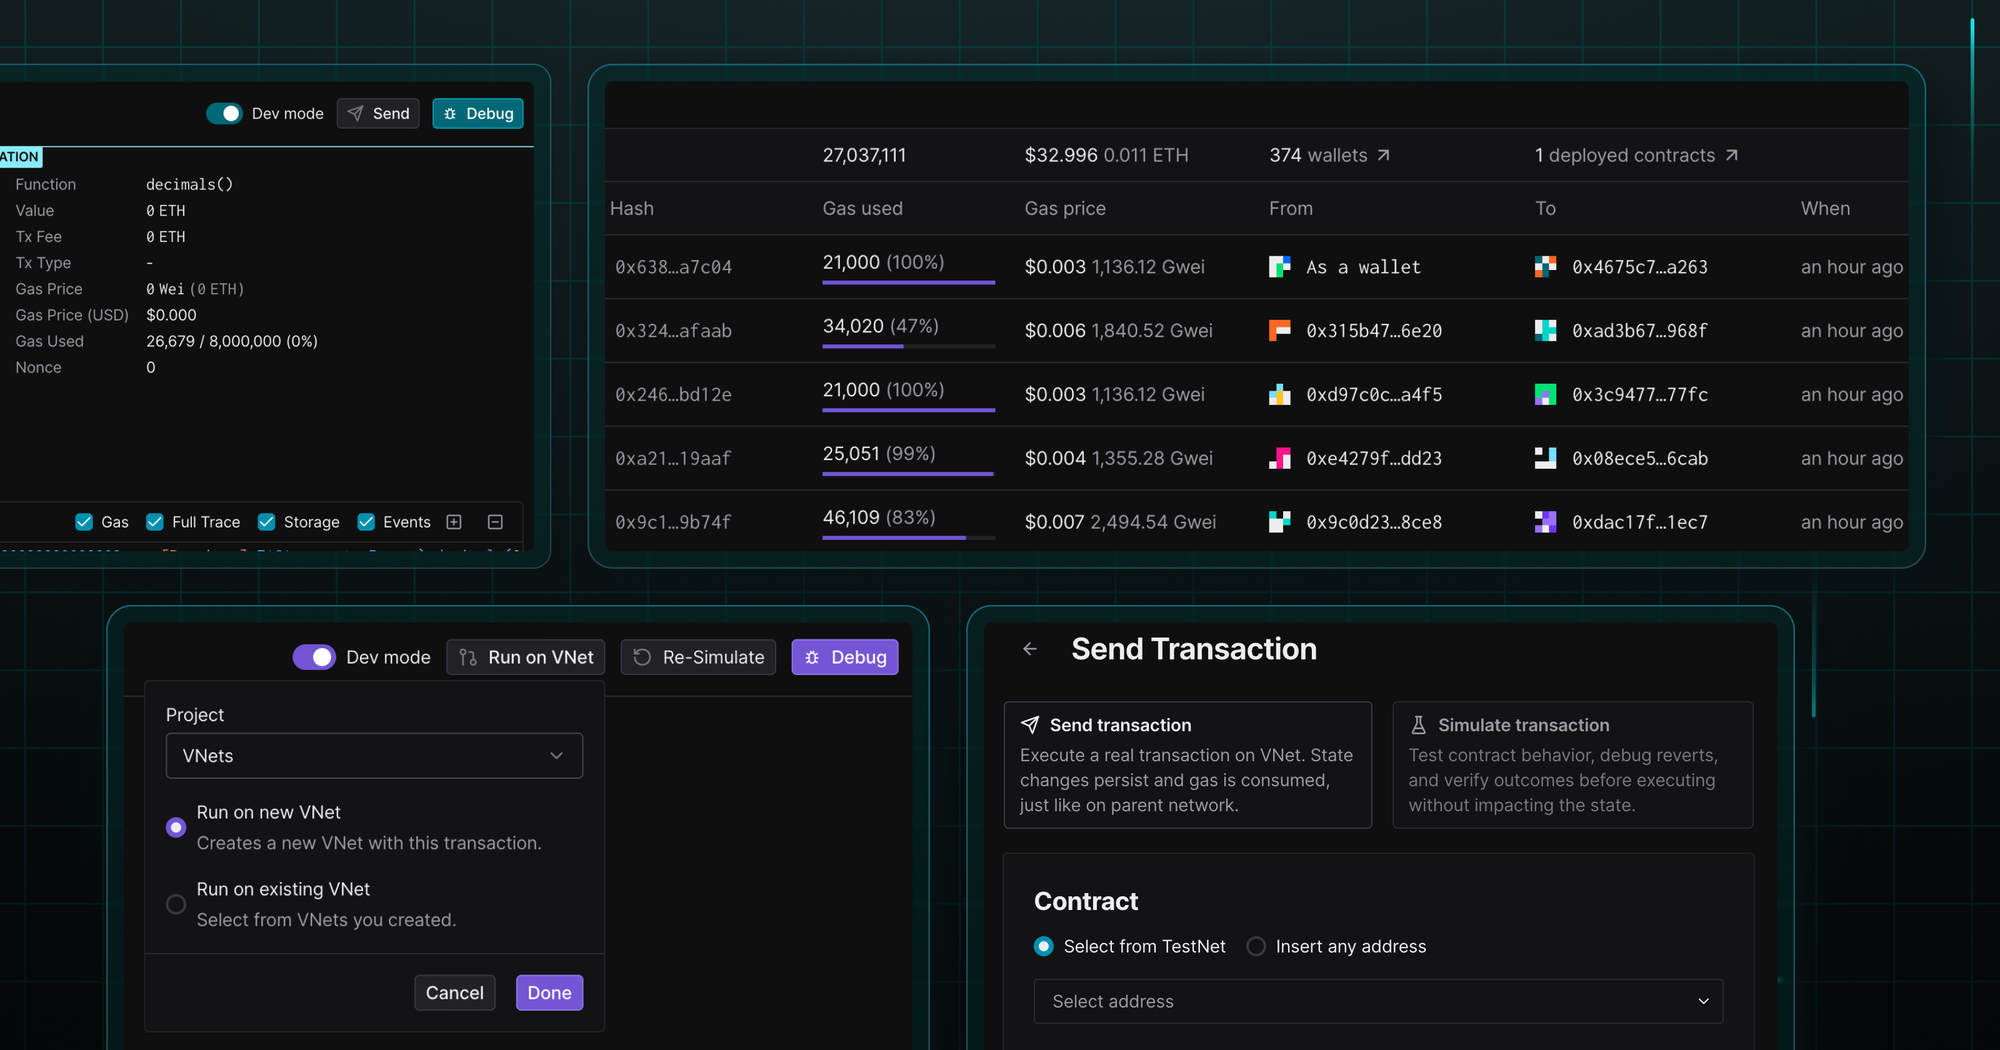Click the flask icon beside Simulate transaction
This screenshot has height=1050, width=2000.
1418,724
